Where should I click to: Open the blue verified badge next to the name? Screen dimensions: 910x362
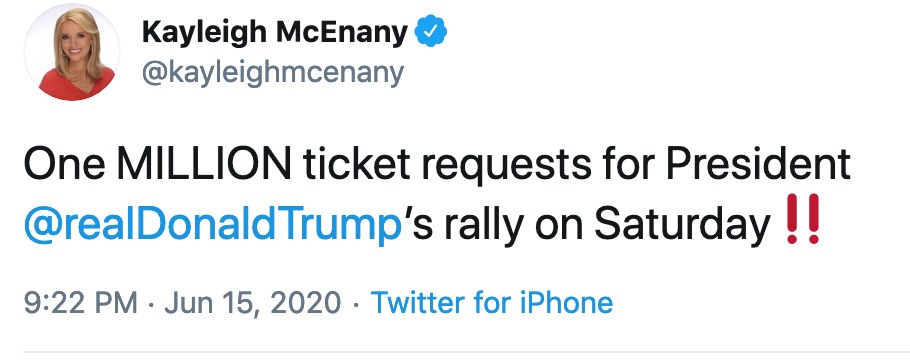point(431,31)
